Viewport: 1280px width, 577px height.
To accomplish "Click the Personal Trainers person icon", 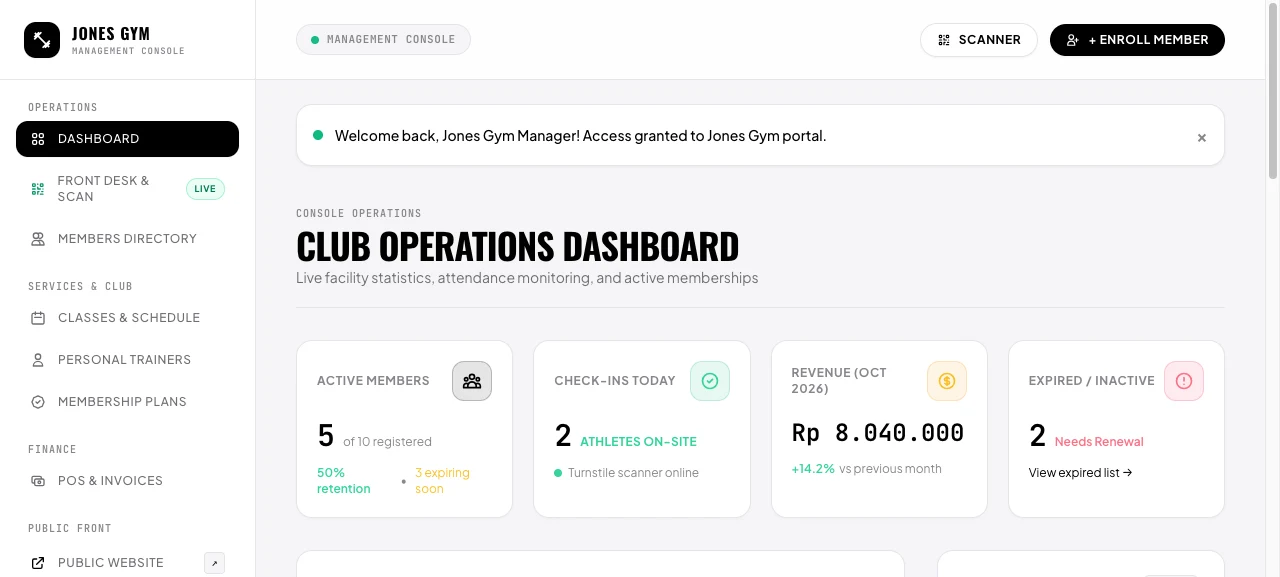I will tap(38, 360).
